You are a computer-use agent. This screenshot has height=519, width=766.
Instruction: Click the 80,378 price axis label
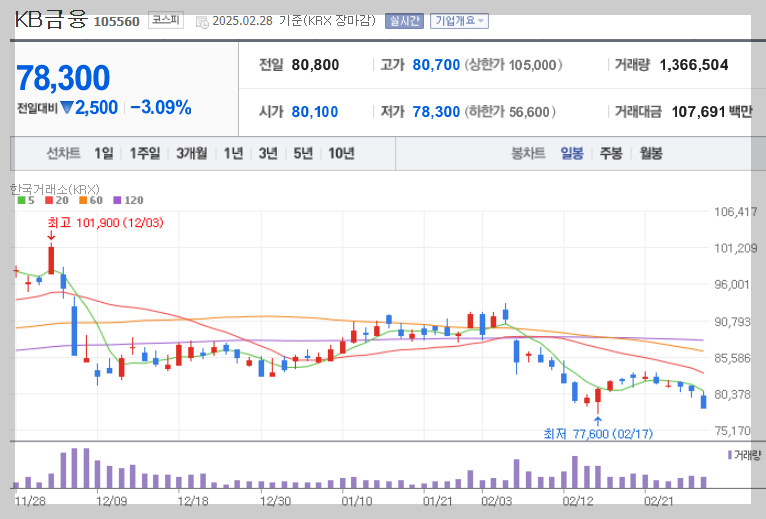(732, 394)
